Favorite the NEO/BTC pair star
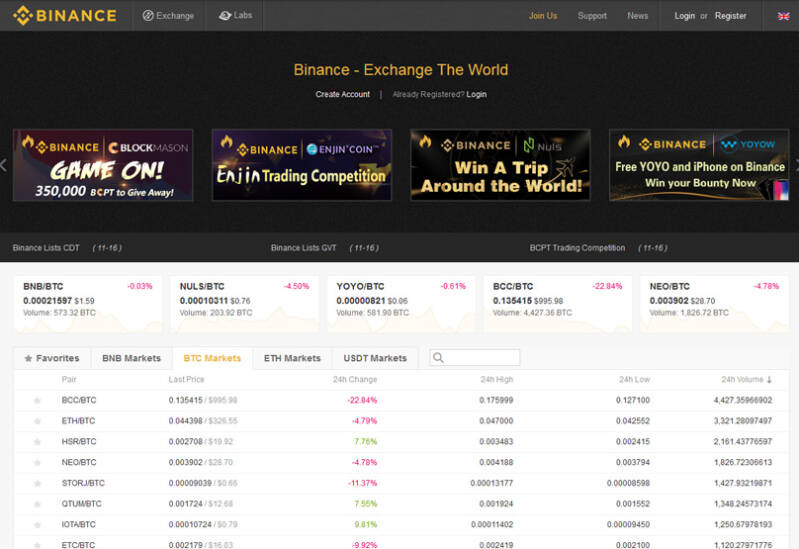This screenshot has width=799, height=549. [x=37, y=463]
